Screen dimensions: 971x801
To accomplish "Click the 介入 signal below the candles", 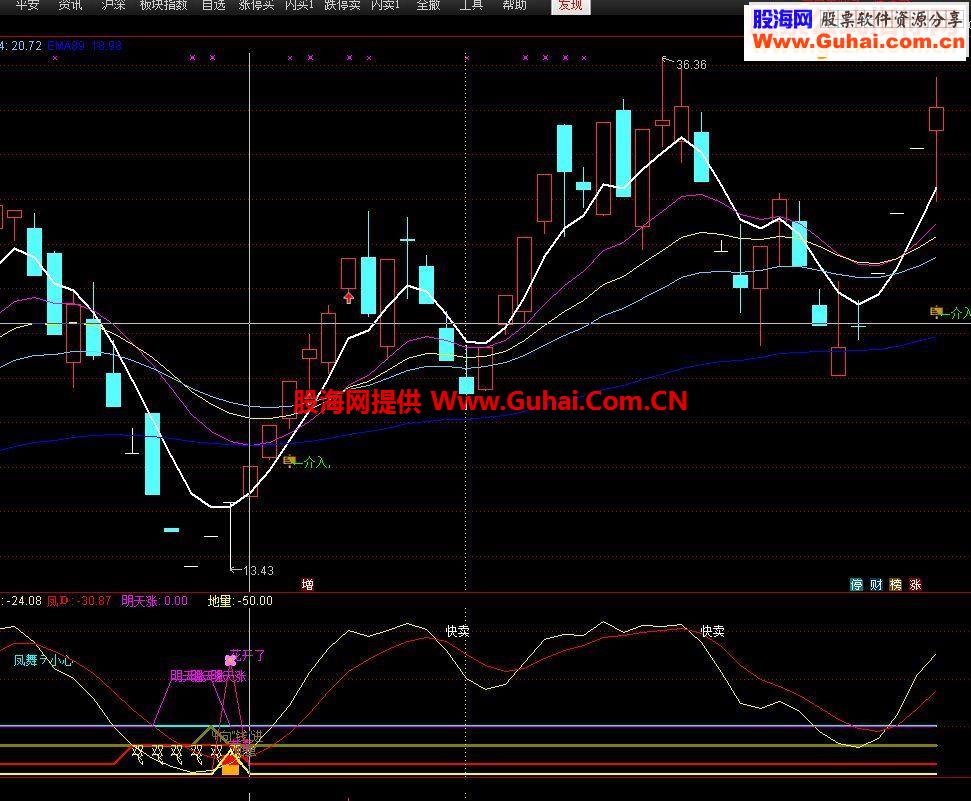I will (x=307, y=462).
